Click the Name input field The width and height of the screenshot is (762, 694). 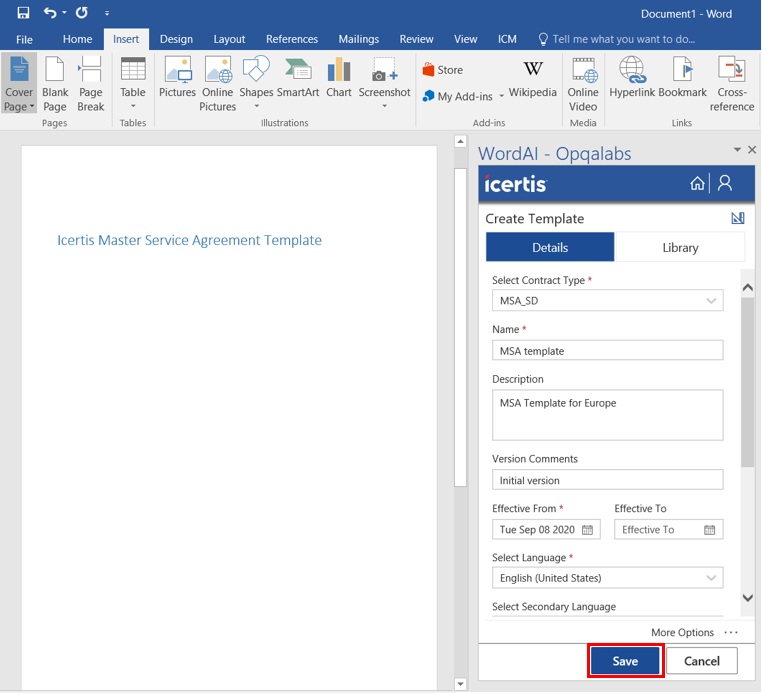pyautogui.click(x=607, y=351)
